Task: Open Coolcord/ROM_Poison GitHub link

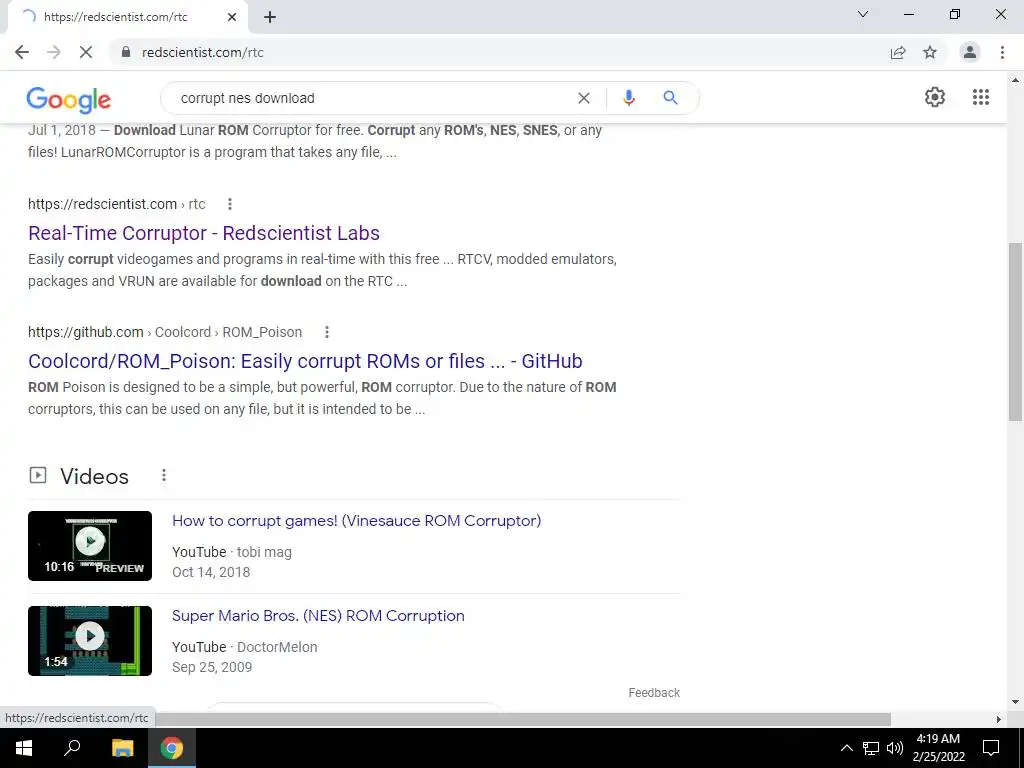Action: tap(305, 361)
